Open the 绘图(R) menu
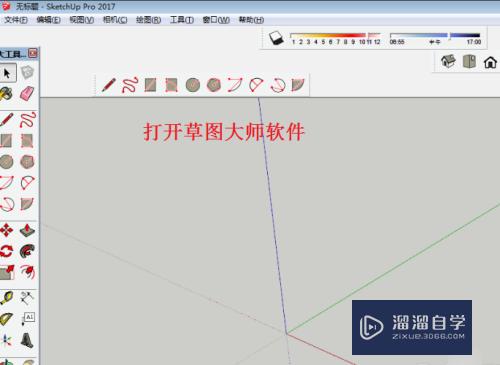500x365 pixels. [x=148, y=20]
